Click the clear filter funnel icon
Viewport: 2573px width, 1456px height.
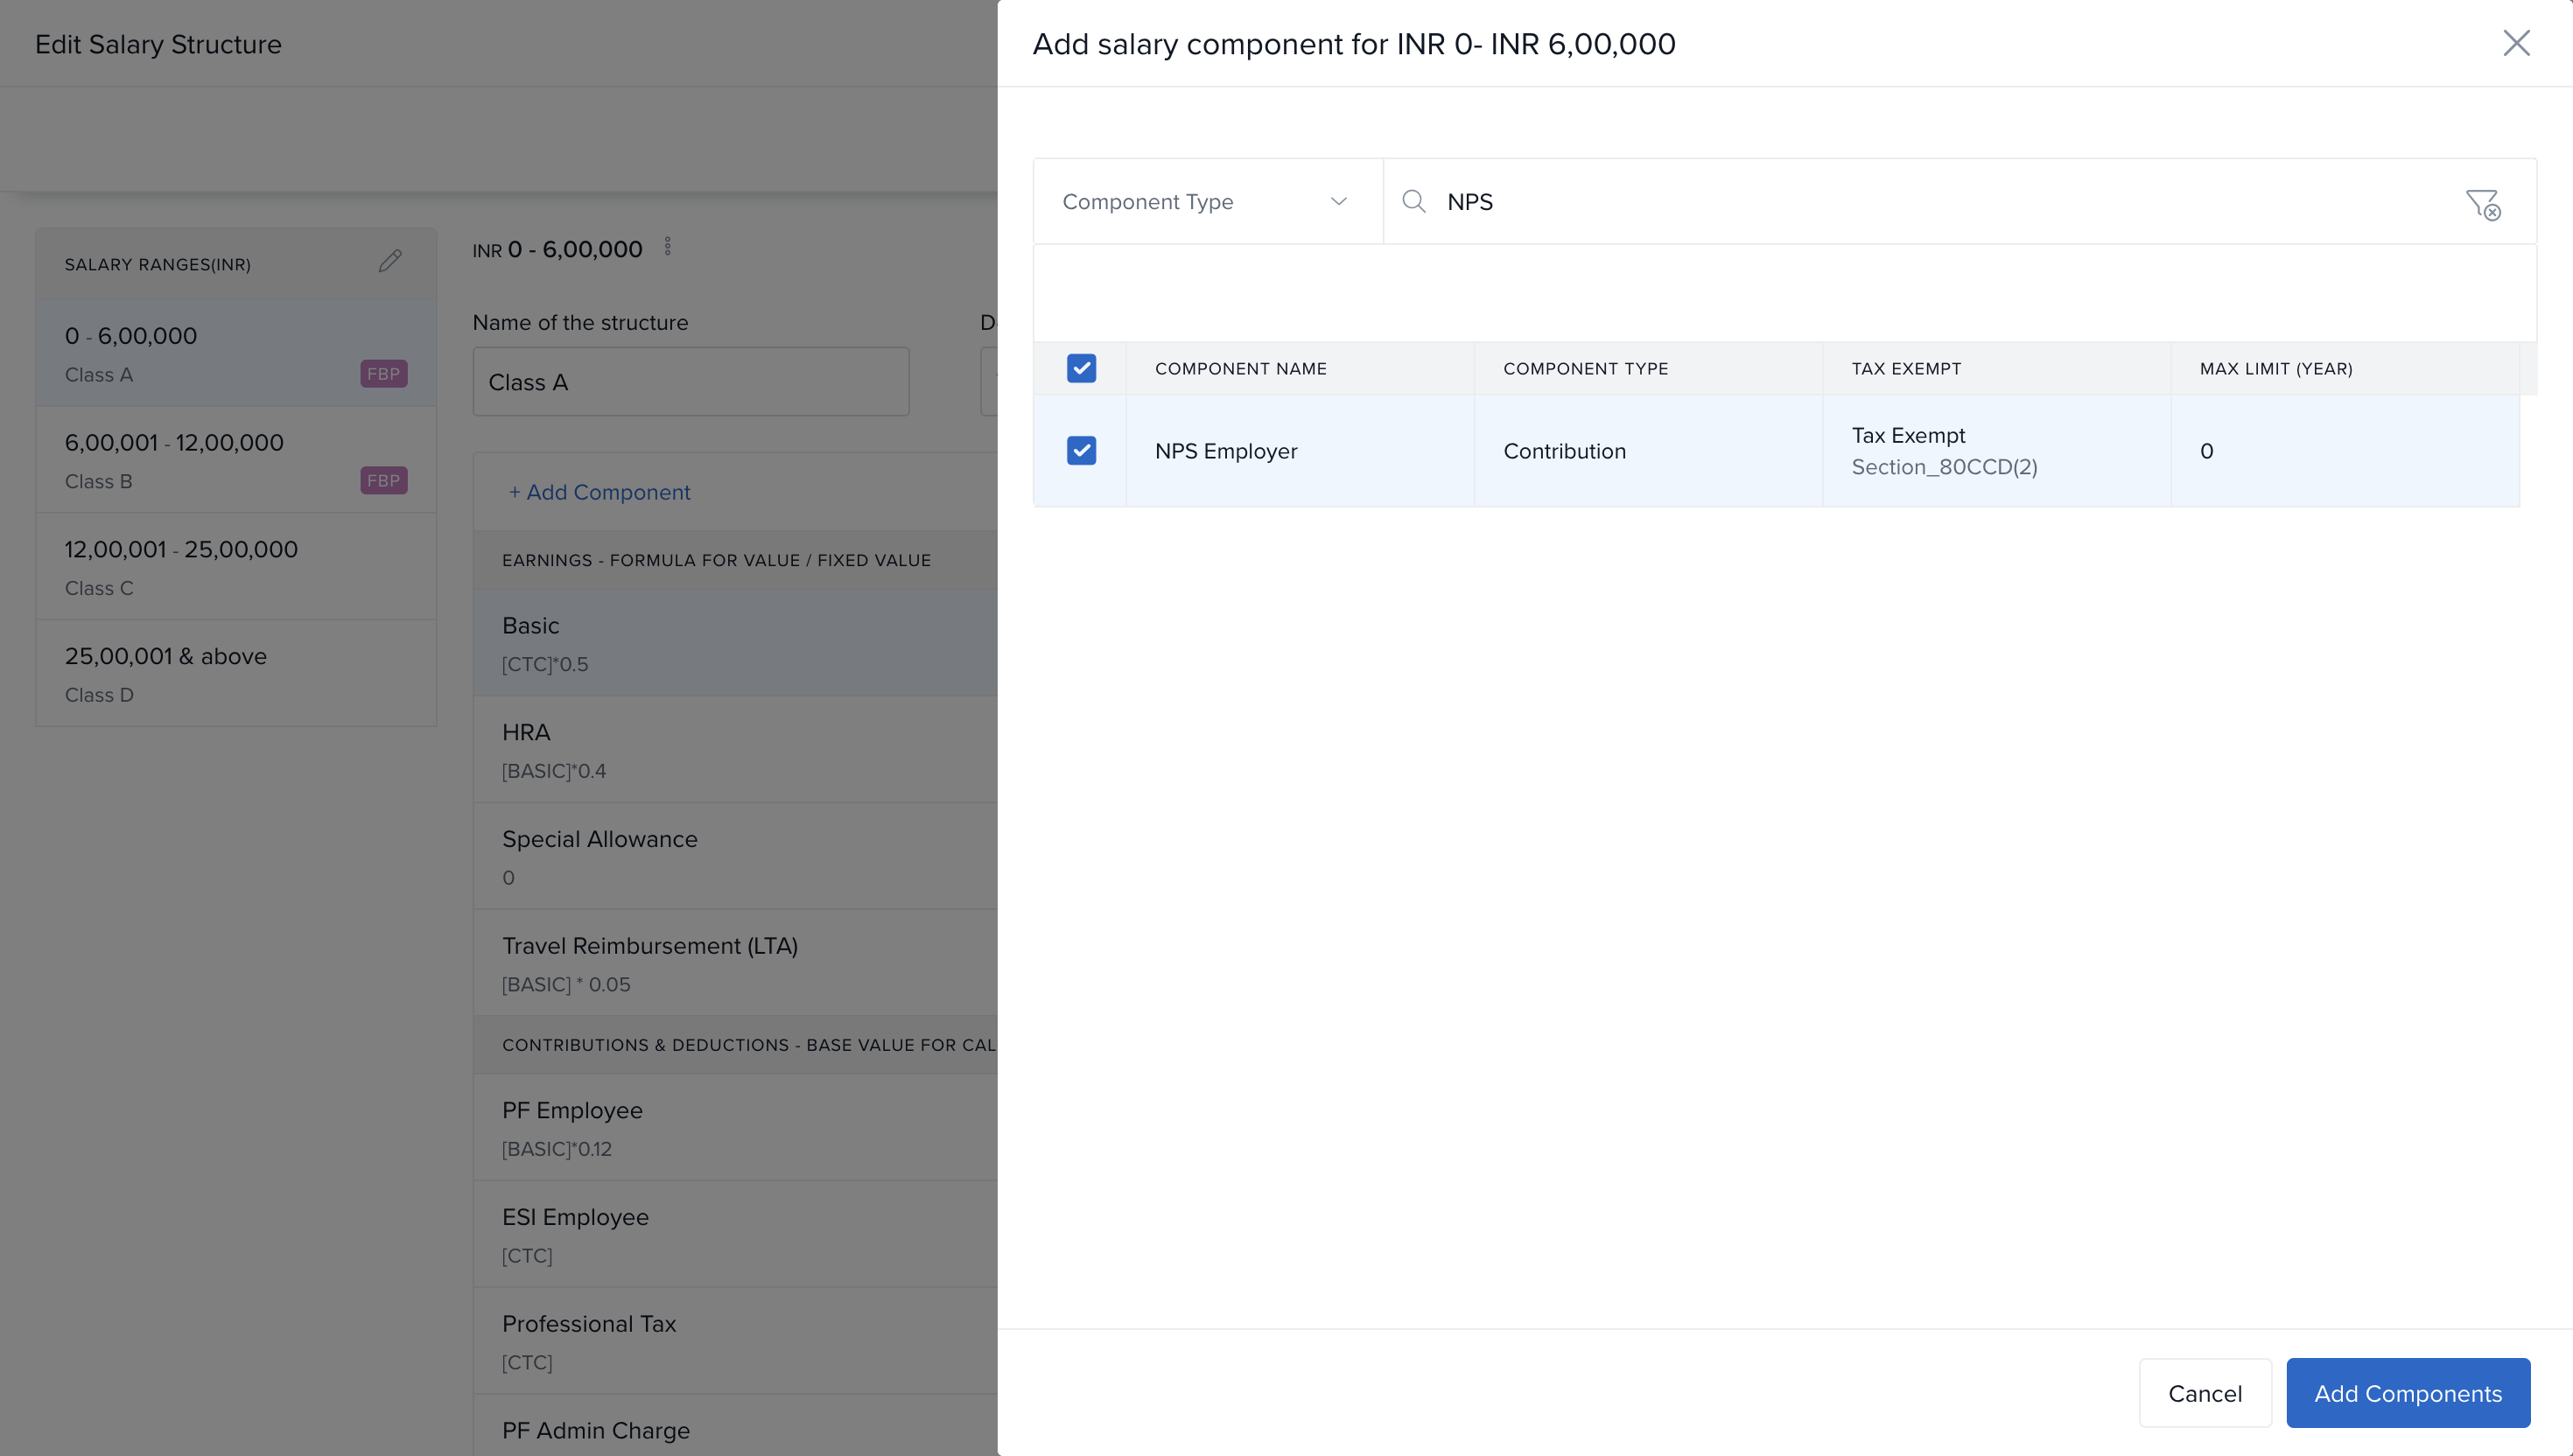tap(2482, 204)
